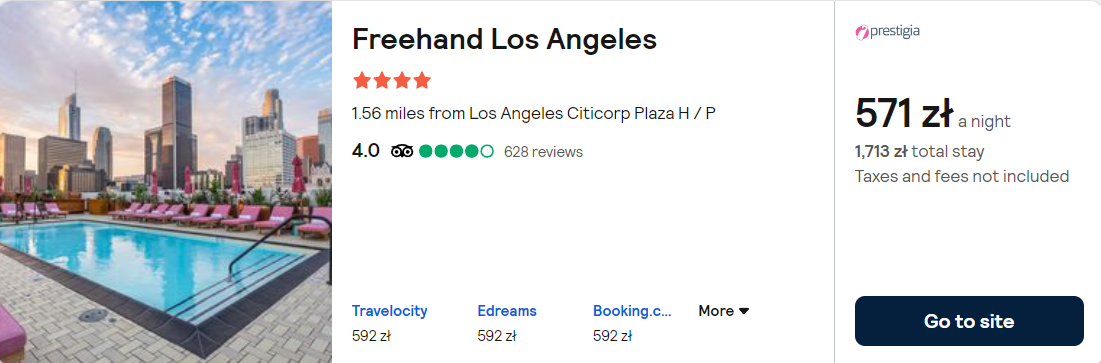Click the distance from Citicorp Plaza text
The image size is (1101, 363).
pos(534,113)
